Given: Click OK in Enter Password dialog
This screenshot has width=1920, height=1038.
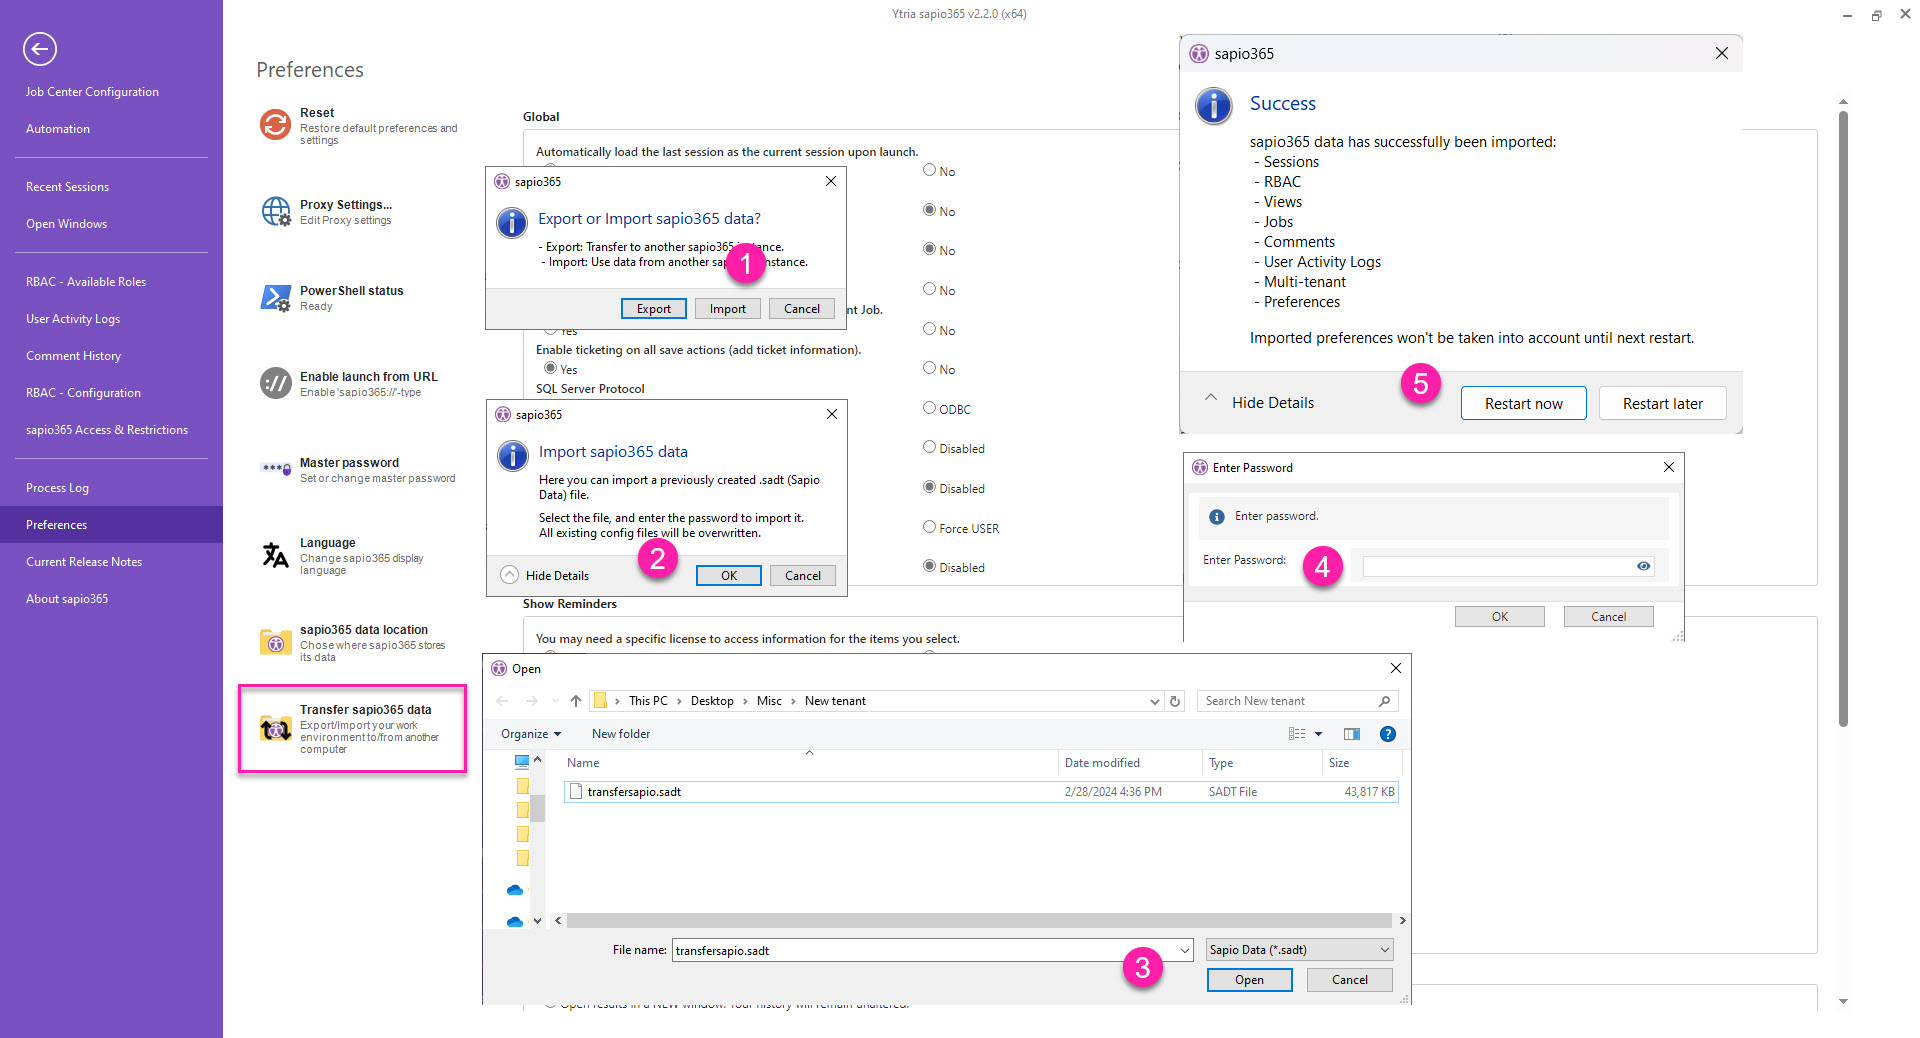Looking at the screenshot, I should point(1499,616).
